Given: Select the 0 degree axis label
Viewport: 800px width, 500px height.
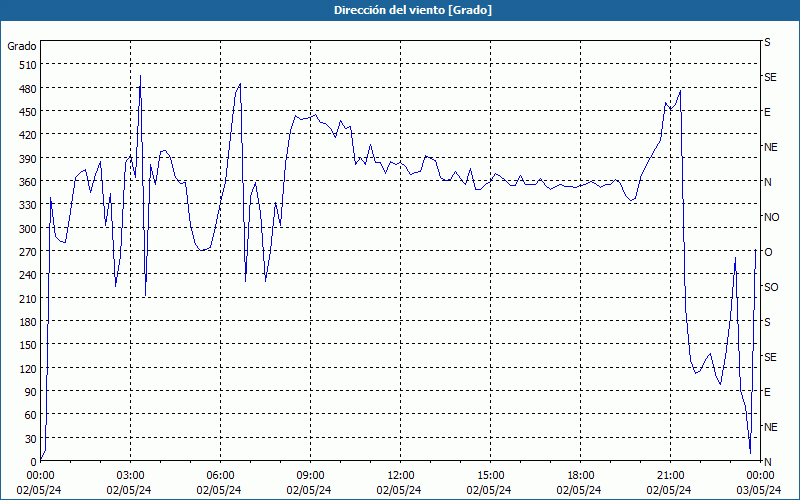Looking at the screenshot, I should 34,462.
